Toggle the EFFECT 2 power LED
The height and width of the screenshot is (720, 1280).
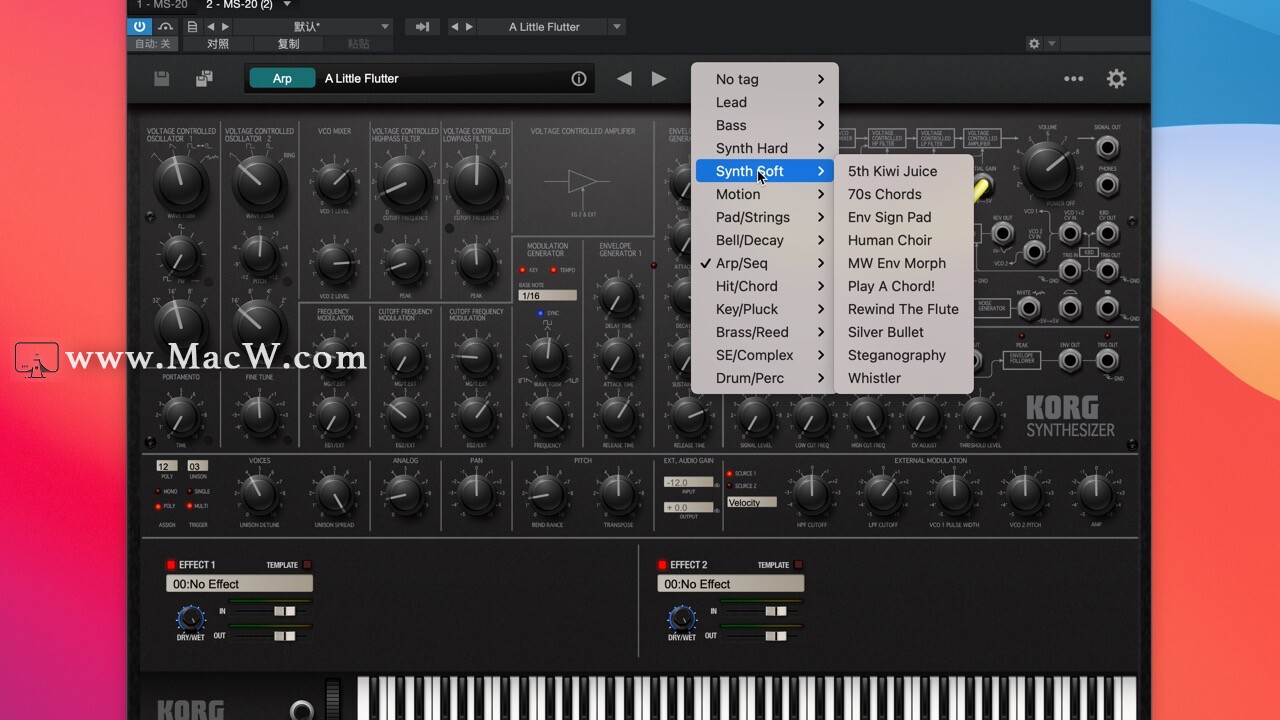(x=662, y=565)
